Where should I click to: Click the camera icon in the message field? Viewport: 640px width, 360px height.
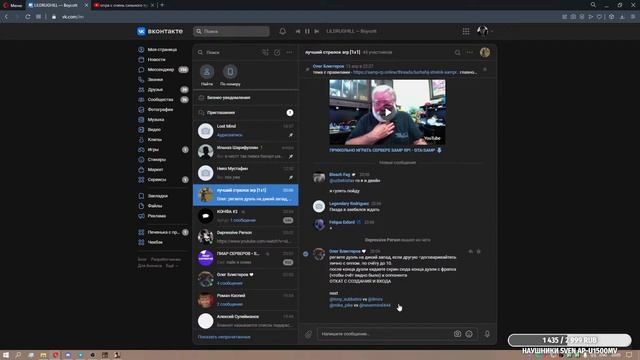pos(458,334)
